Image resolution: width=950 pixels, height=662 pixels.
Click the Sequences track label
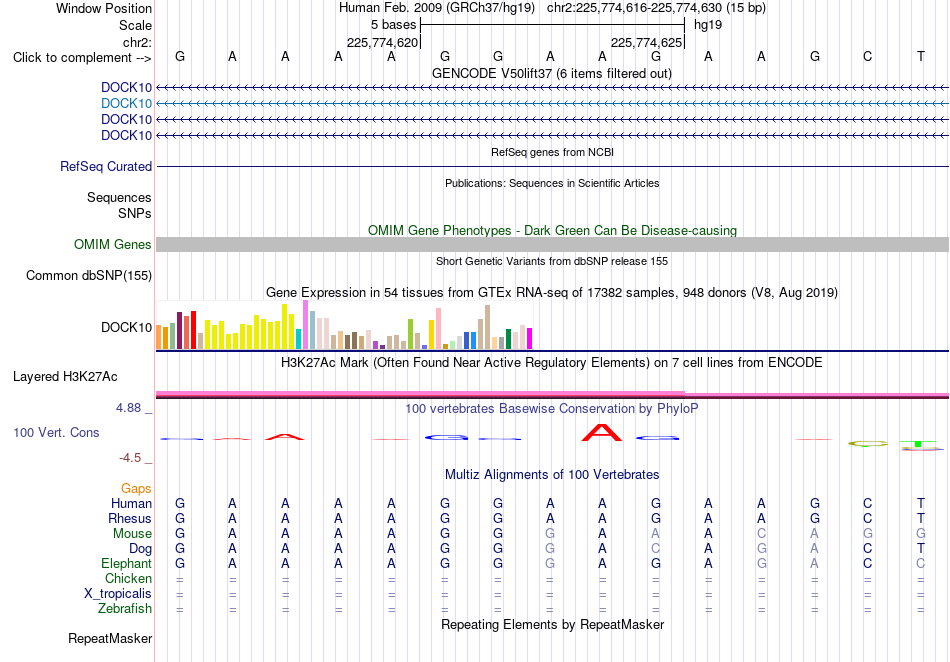coord(119,197)
